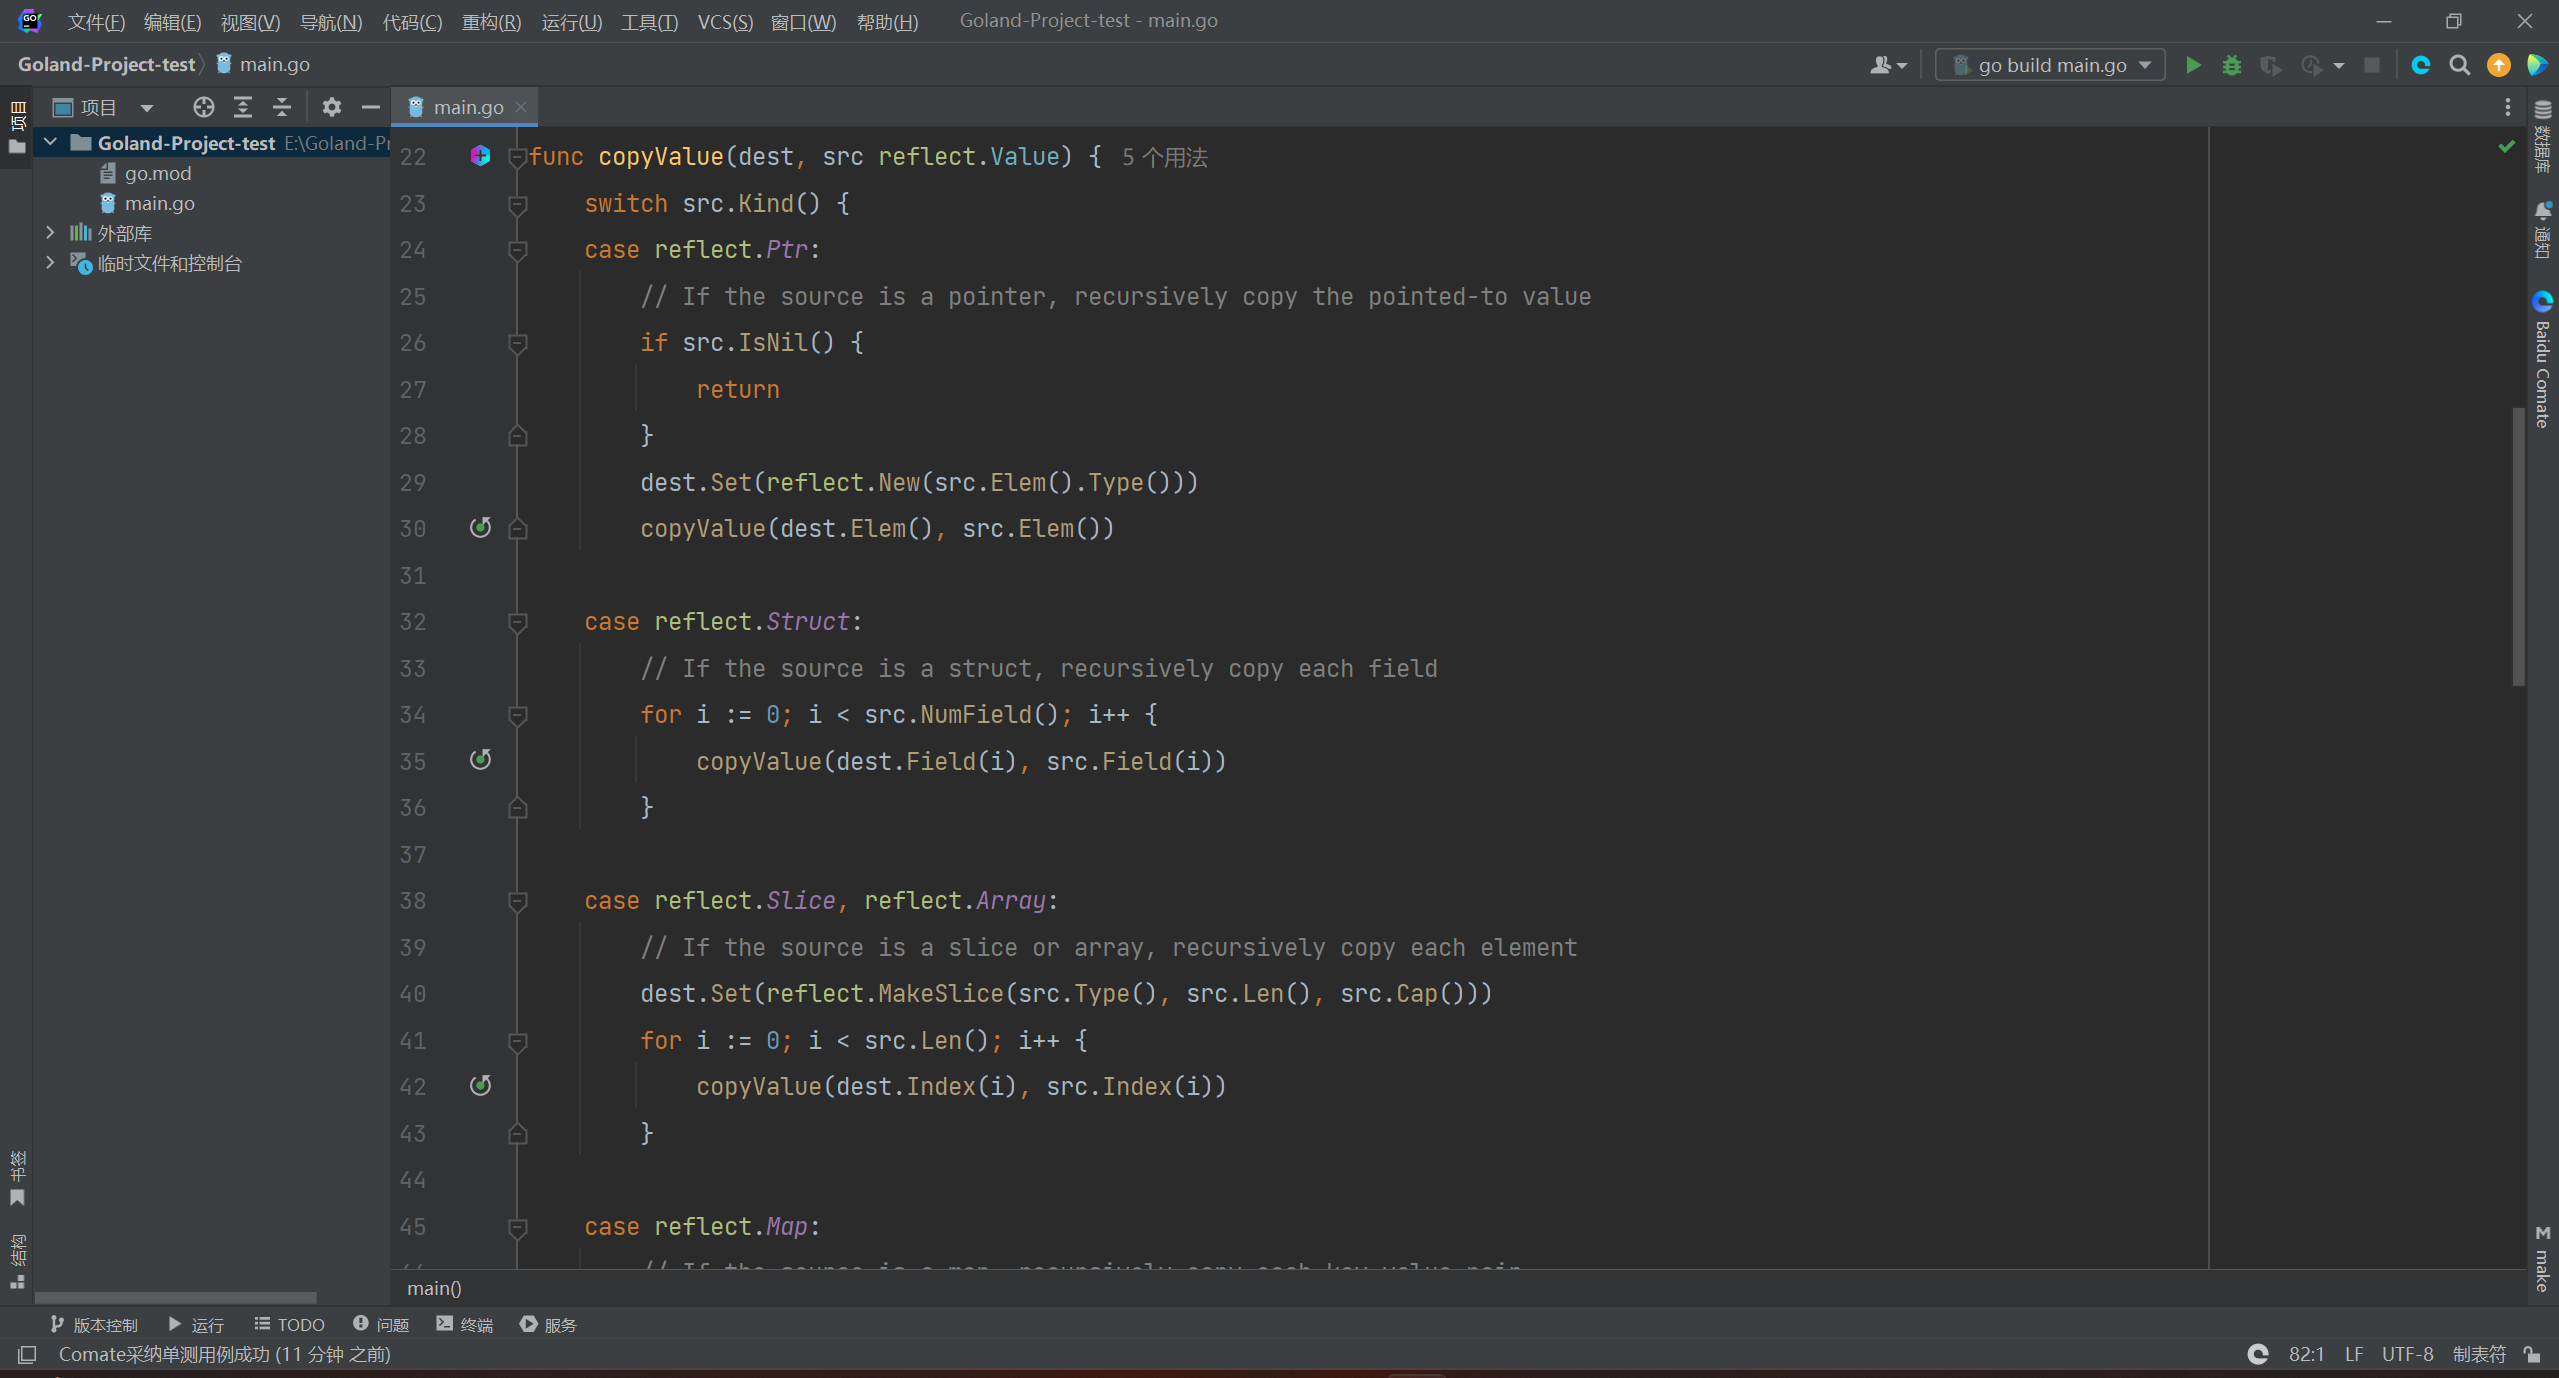Screen dimensions: 2559x1378
Task: Toggle the 结构 structure tool window
Action: 17,1261
